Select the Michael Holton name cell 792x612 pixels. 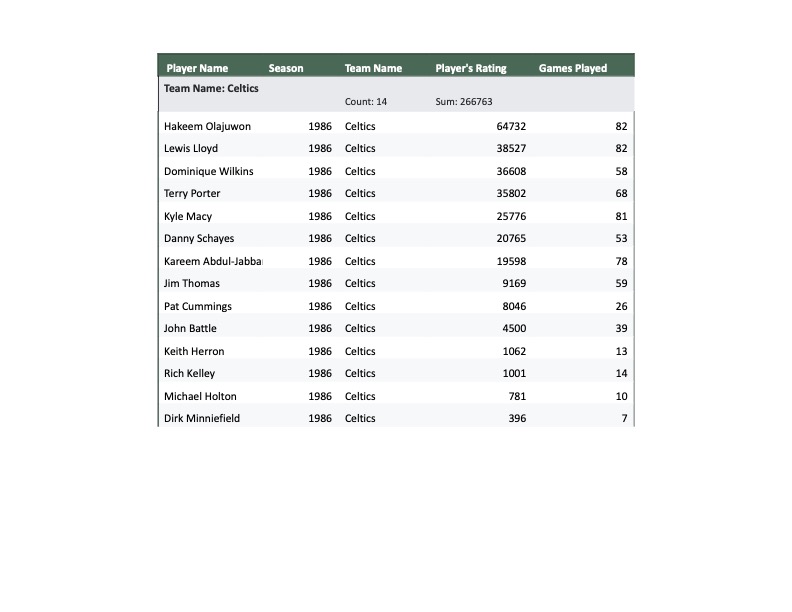click(200, 396)
